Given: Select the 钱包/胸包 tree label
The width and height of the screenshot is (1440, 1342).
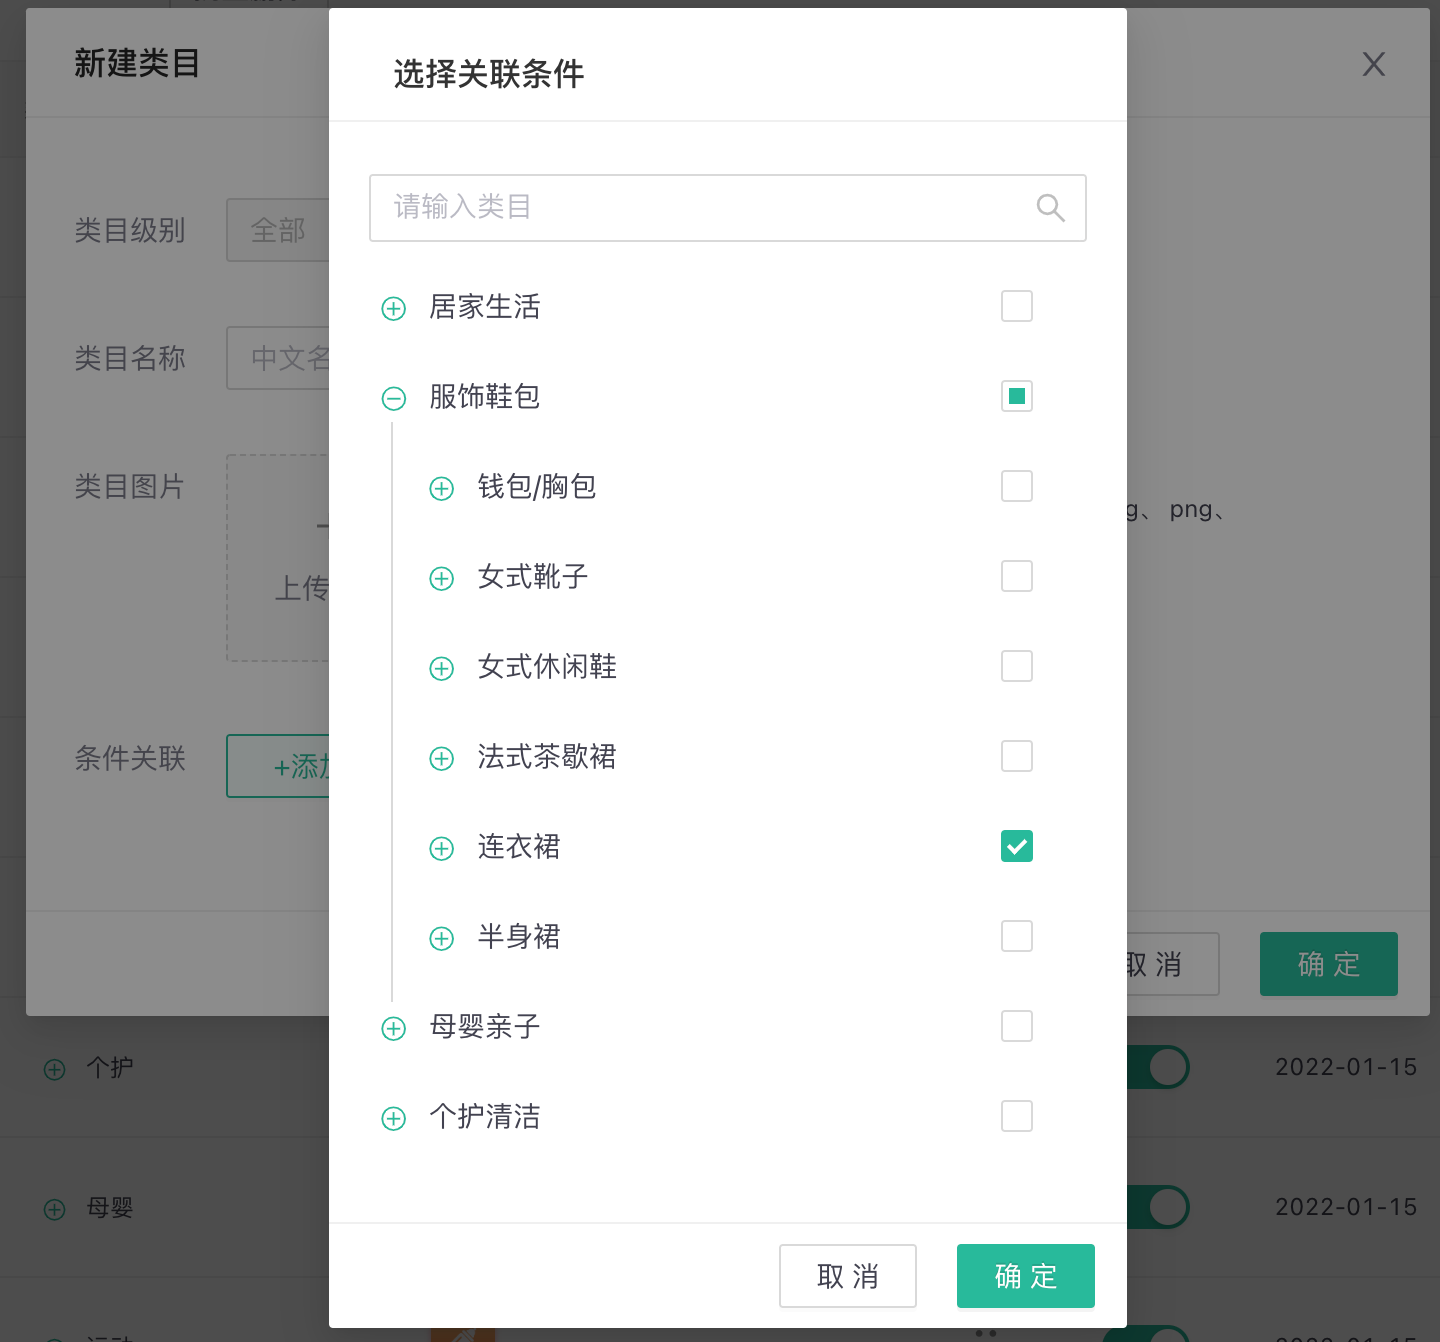Looking at the screenshot, I should [537, 487].
